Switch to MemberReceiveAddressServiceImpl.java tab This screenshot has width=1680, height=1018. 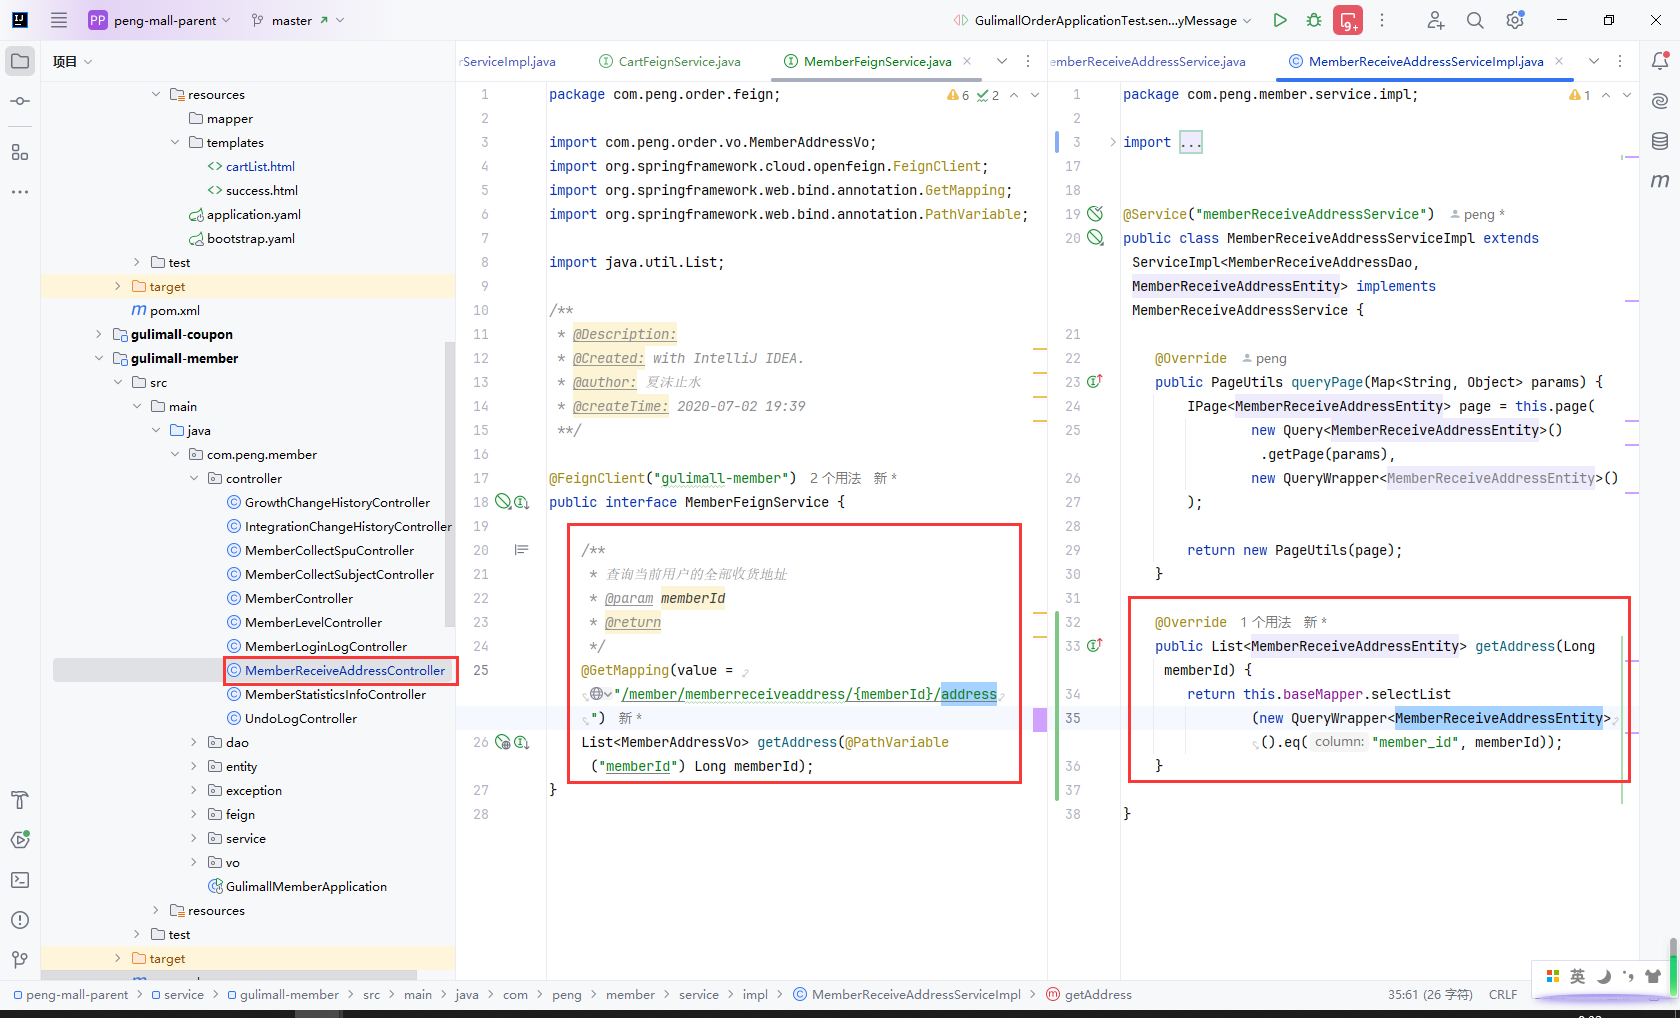point(1416,61)
